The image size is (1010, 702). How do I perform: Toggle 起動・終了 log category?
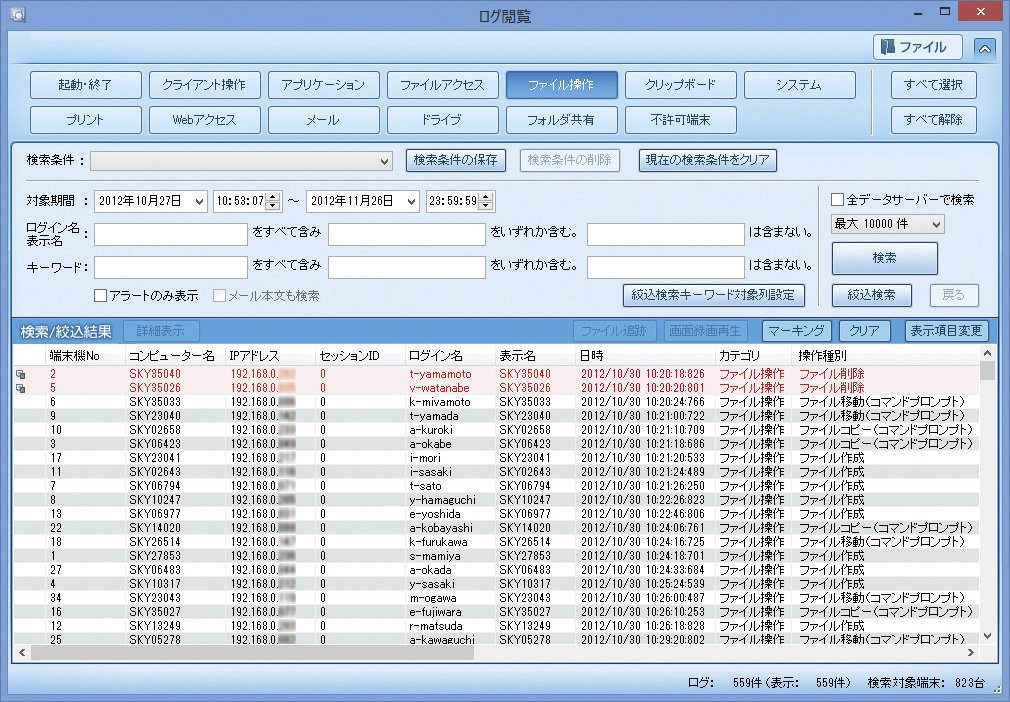point(86,85)
